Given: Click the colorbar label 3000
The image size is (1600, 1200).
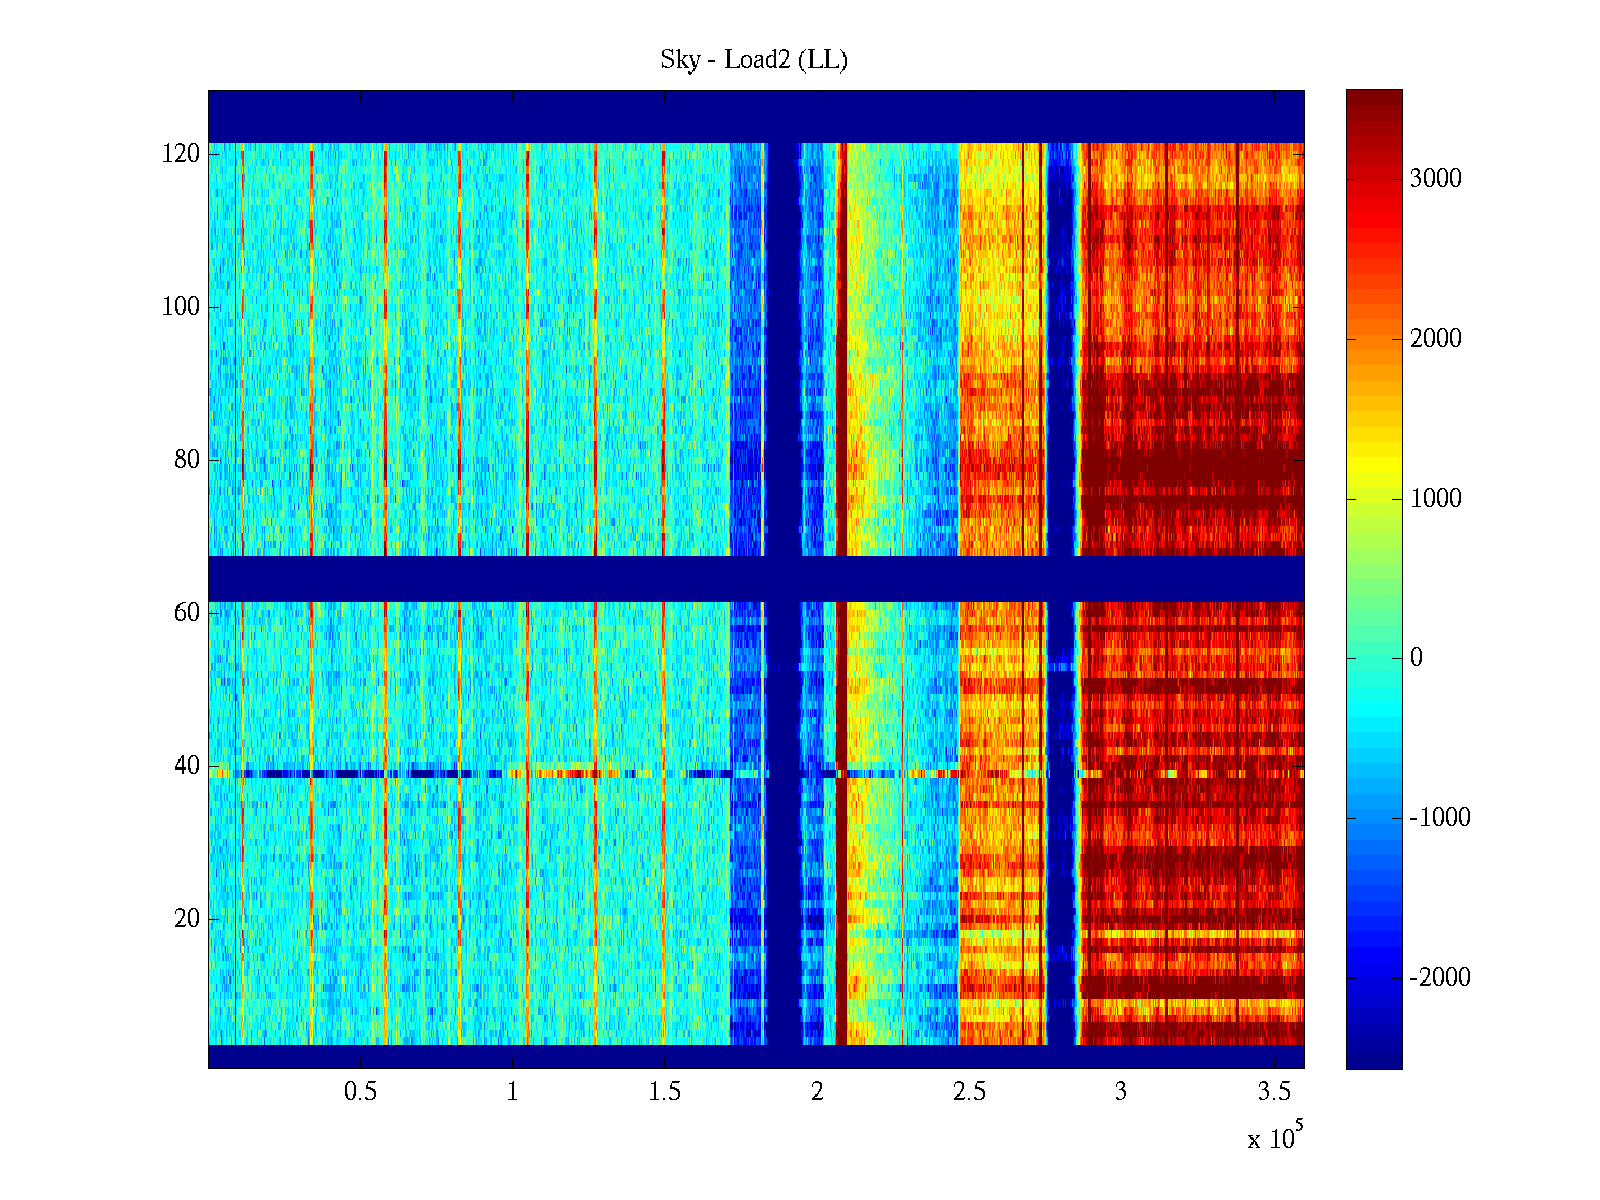Looking at the screenshot, I should tap(1435, 179).
